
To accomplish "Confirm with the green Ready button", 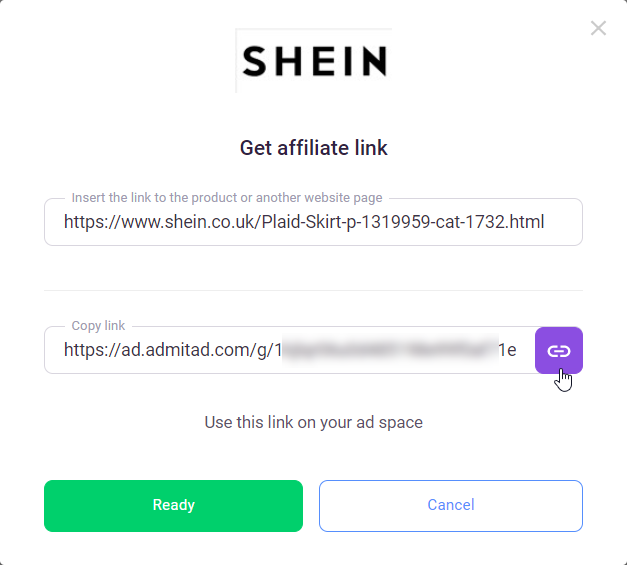I will point(173,505).
